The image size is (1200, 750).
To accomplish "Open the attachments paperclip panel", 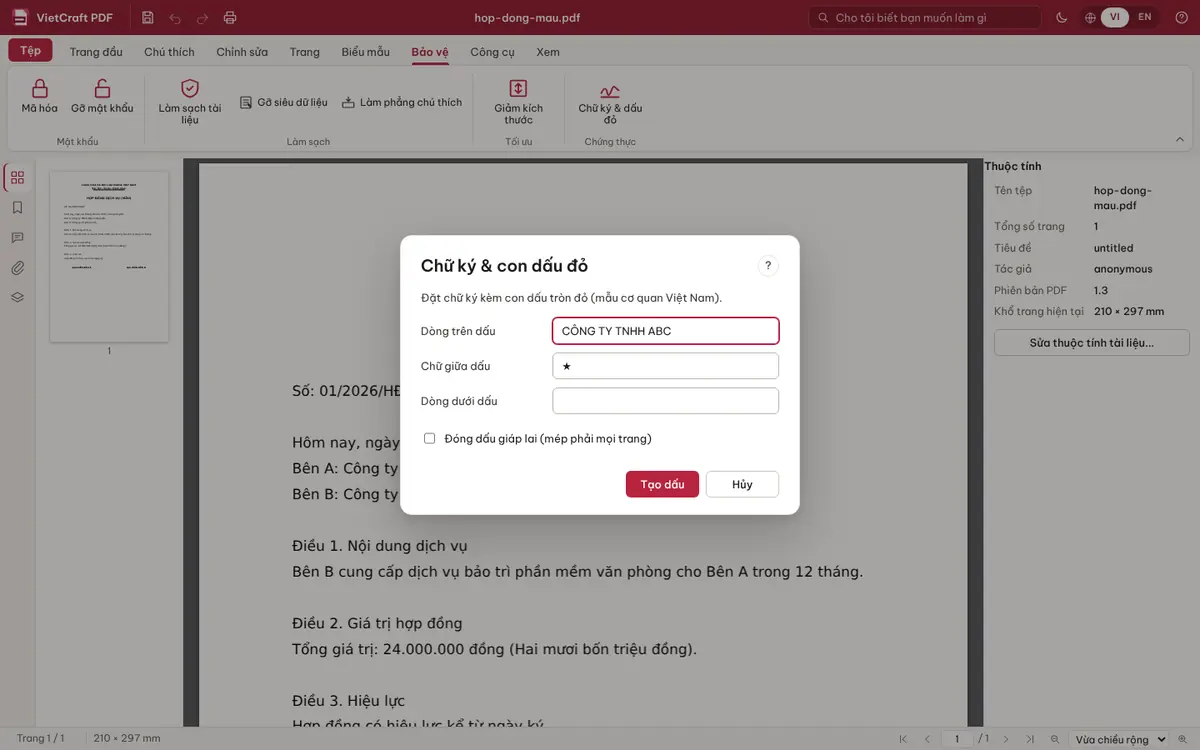I will [17, 268].
